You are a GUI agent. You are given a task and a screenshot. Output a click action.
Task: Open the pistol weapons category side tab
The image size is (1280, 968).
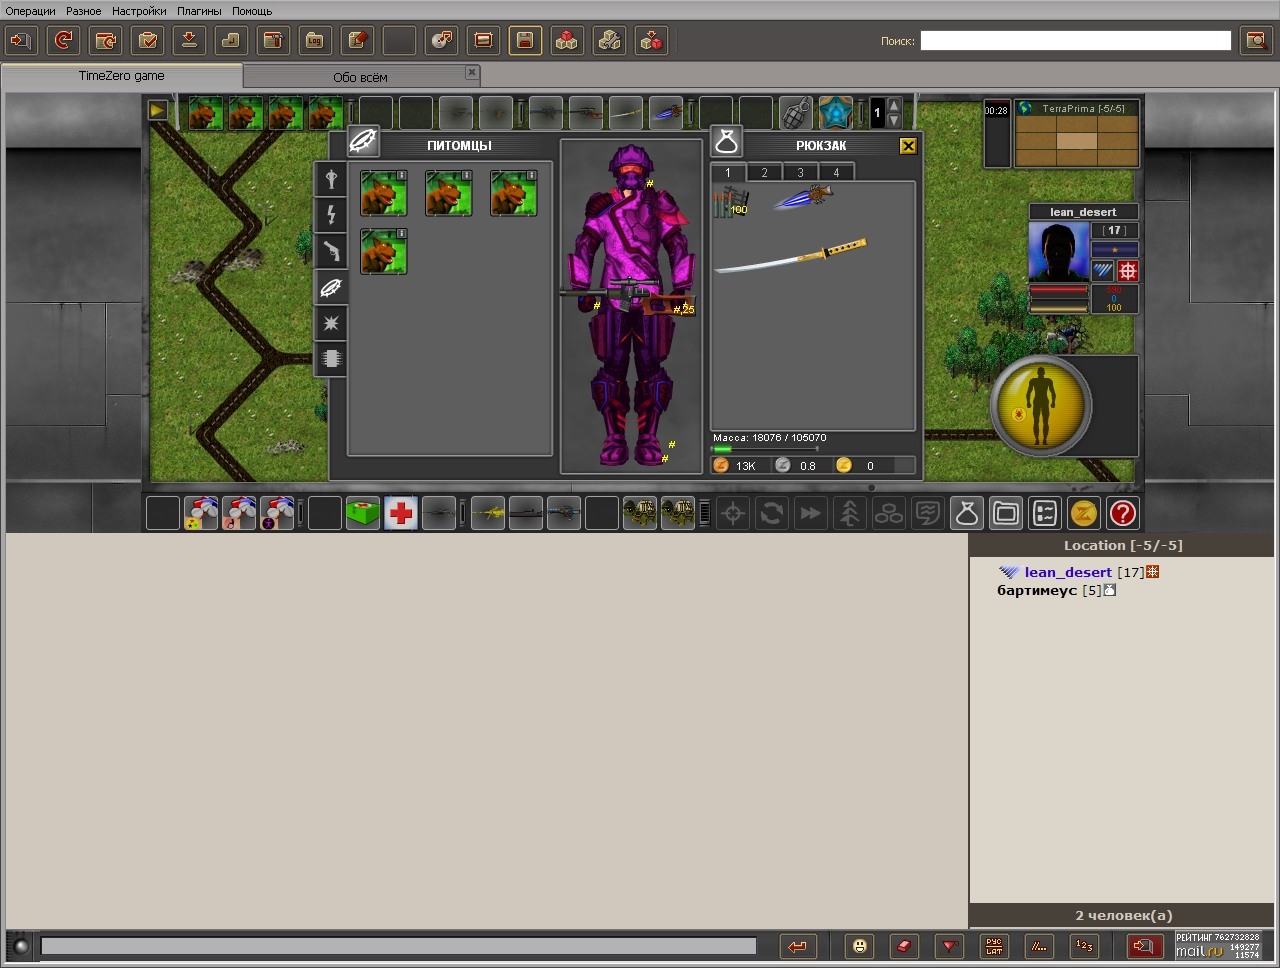click(331, 251)
